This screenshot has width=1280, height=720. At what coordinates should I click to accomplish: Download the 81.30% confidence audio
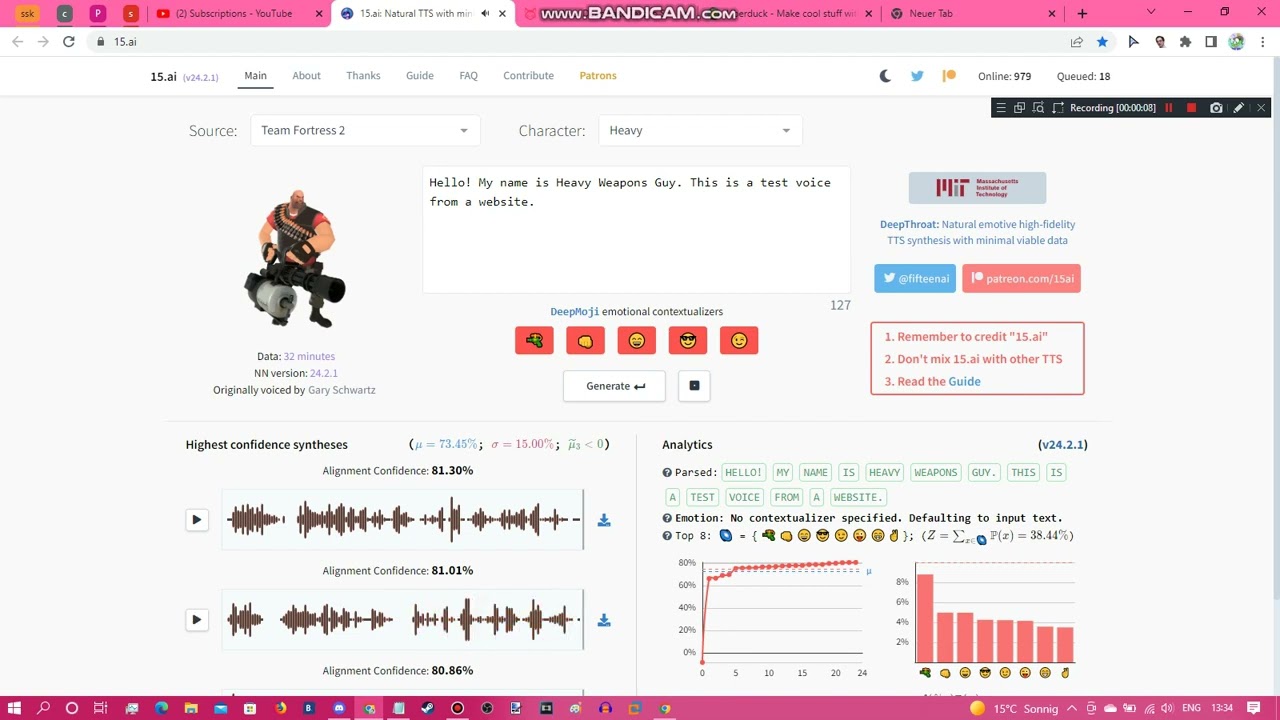click(x=604, y=520)
